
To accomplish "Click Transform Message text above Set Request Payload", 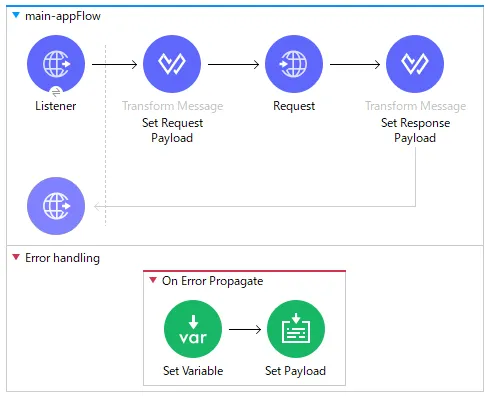I will pos(172,106).
